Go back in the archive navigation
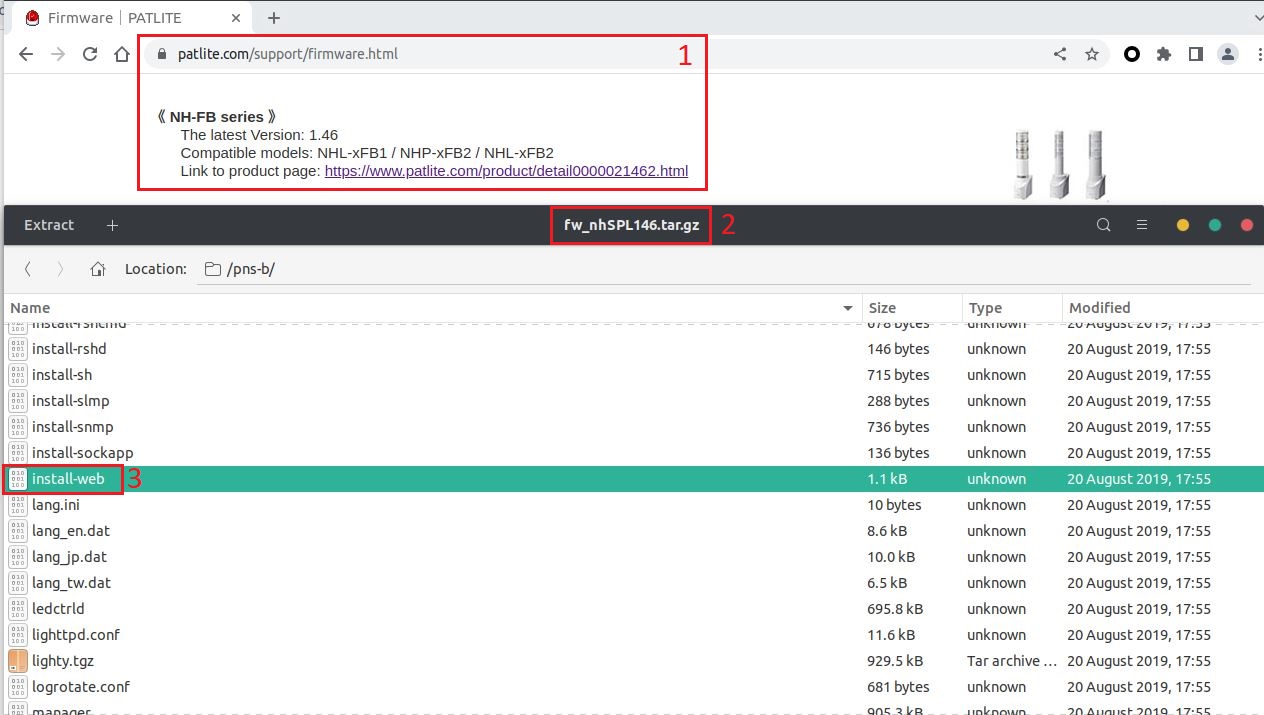The width and height of the screenshot is (1264, 715). (28, 269)
